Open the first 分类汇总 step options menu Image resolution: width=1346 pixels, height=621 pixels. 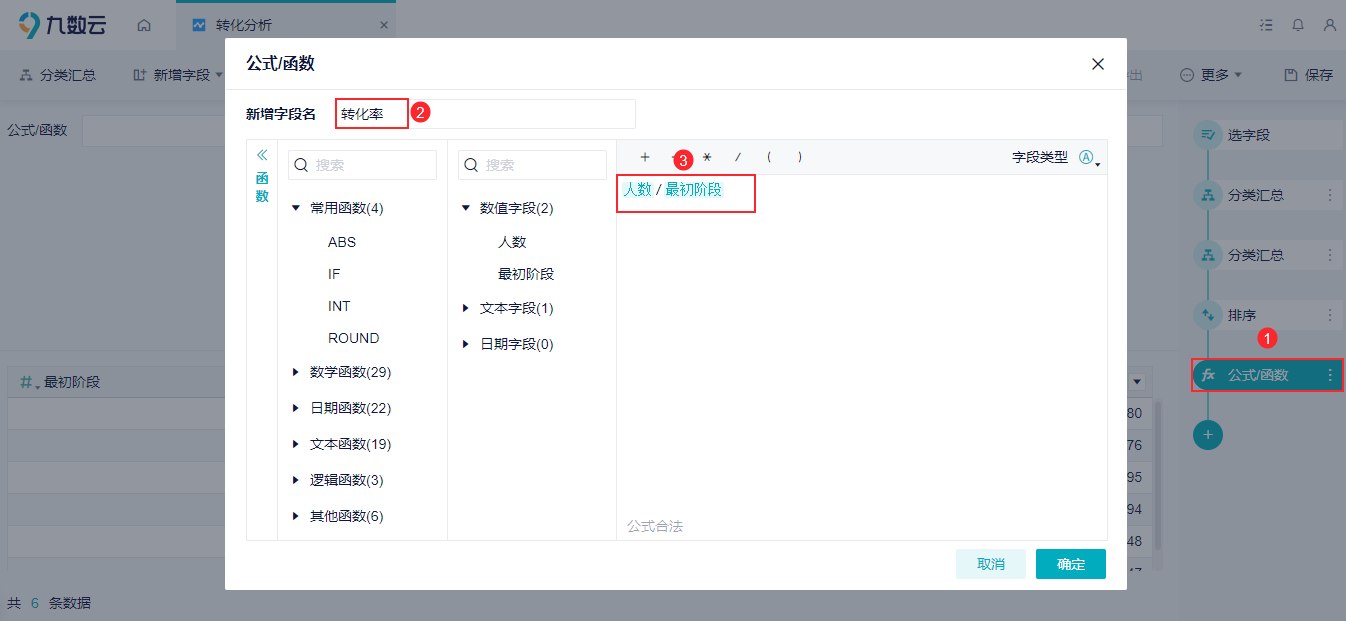(1330, 195)
